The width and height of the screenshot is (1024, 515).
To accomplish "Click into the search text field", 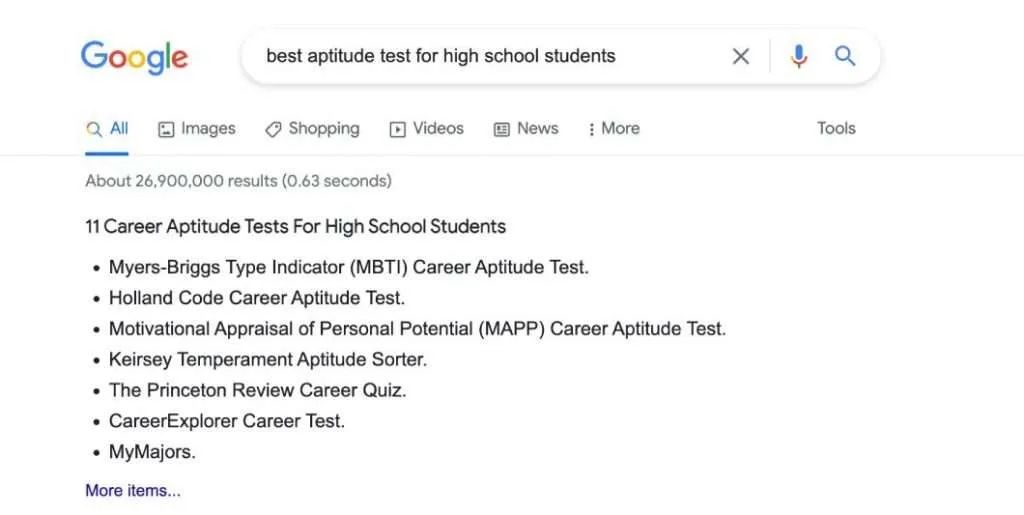I will pos(480,56).
